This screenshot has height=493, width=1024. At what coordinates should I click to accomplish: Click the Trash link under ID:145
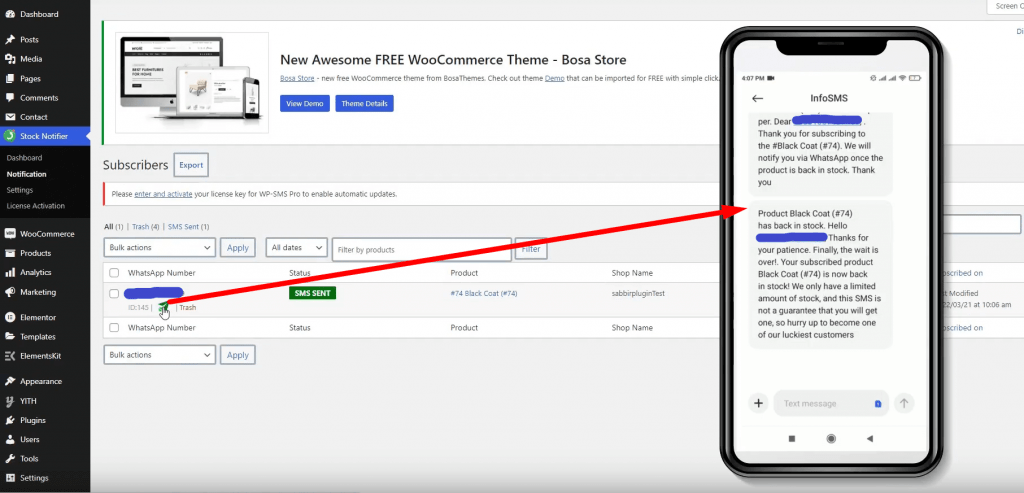pos(187,307)
